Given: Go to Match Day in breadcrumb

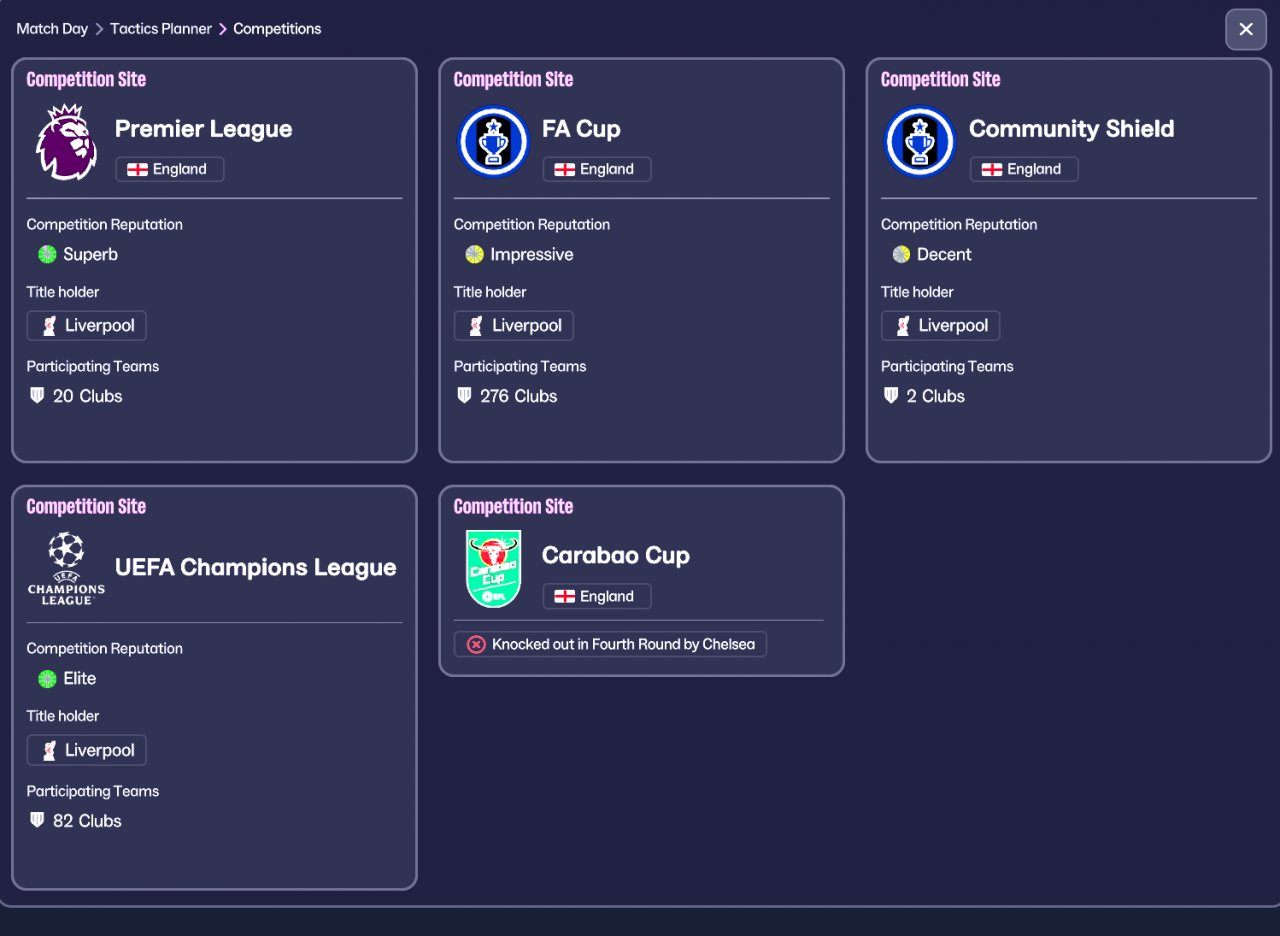Looking at the screenshot, I should point(52,29).
